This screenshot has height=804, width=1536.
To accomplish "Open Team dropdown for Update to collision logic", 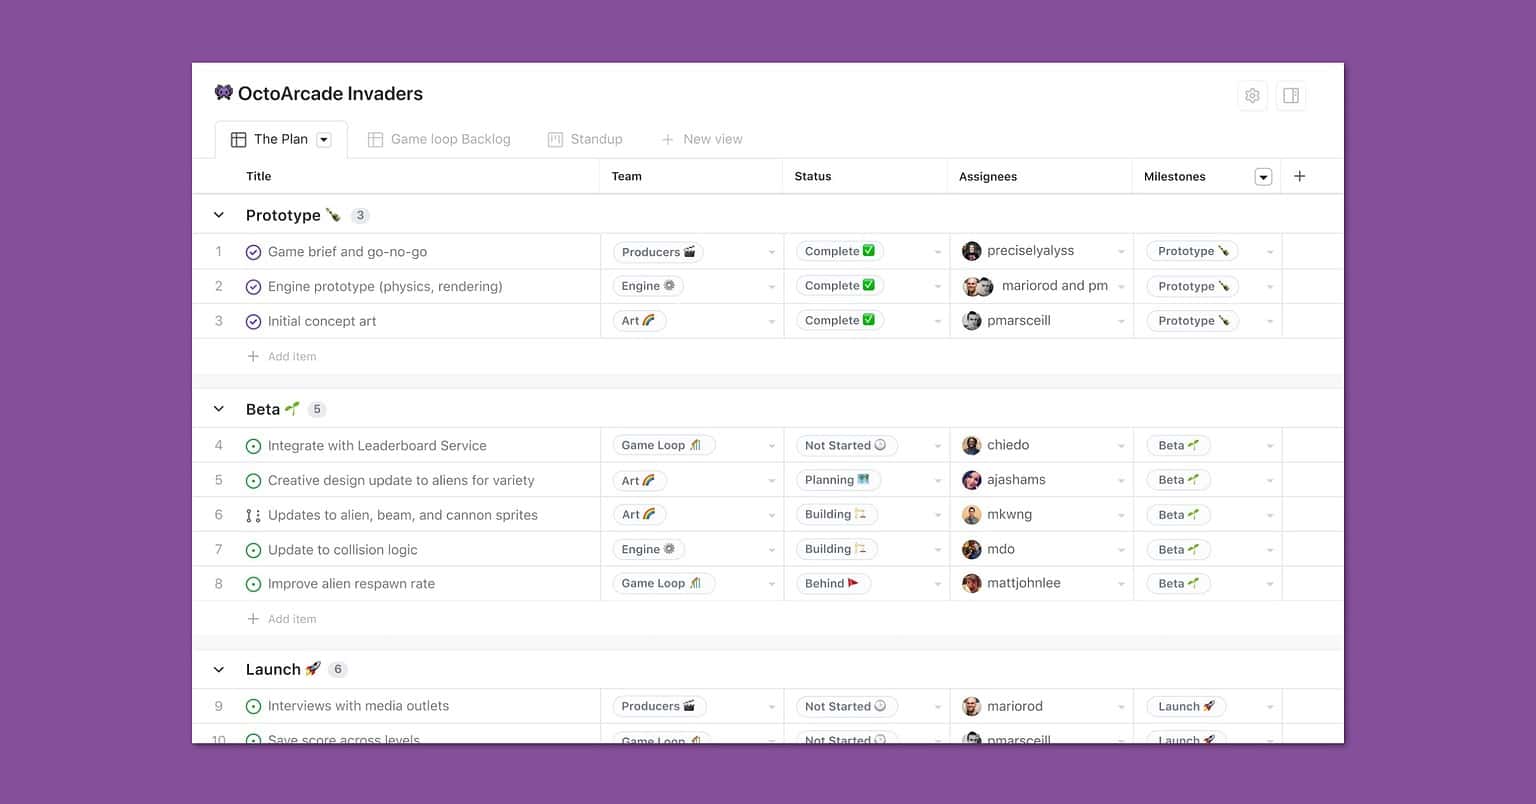I will coord(771,550).
